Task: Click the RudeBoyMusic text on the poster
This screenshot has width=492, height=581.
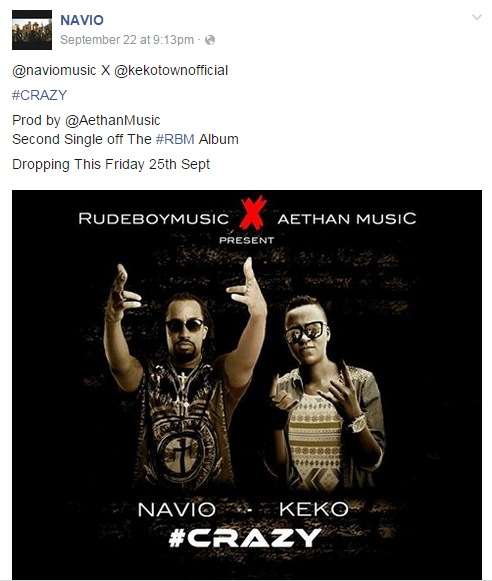Action: [x=153, y=219]
